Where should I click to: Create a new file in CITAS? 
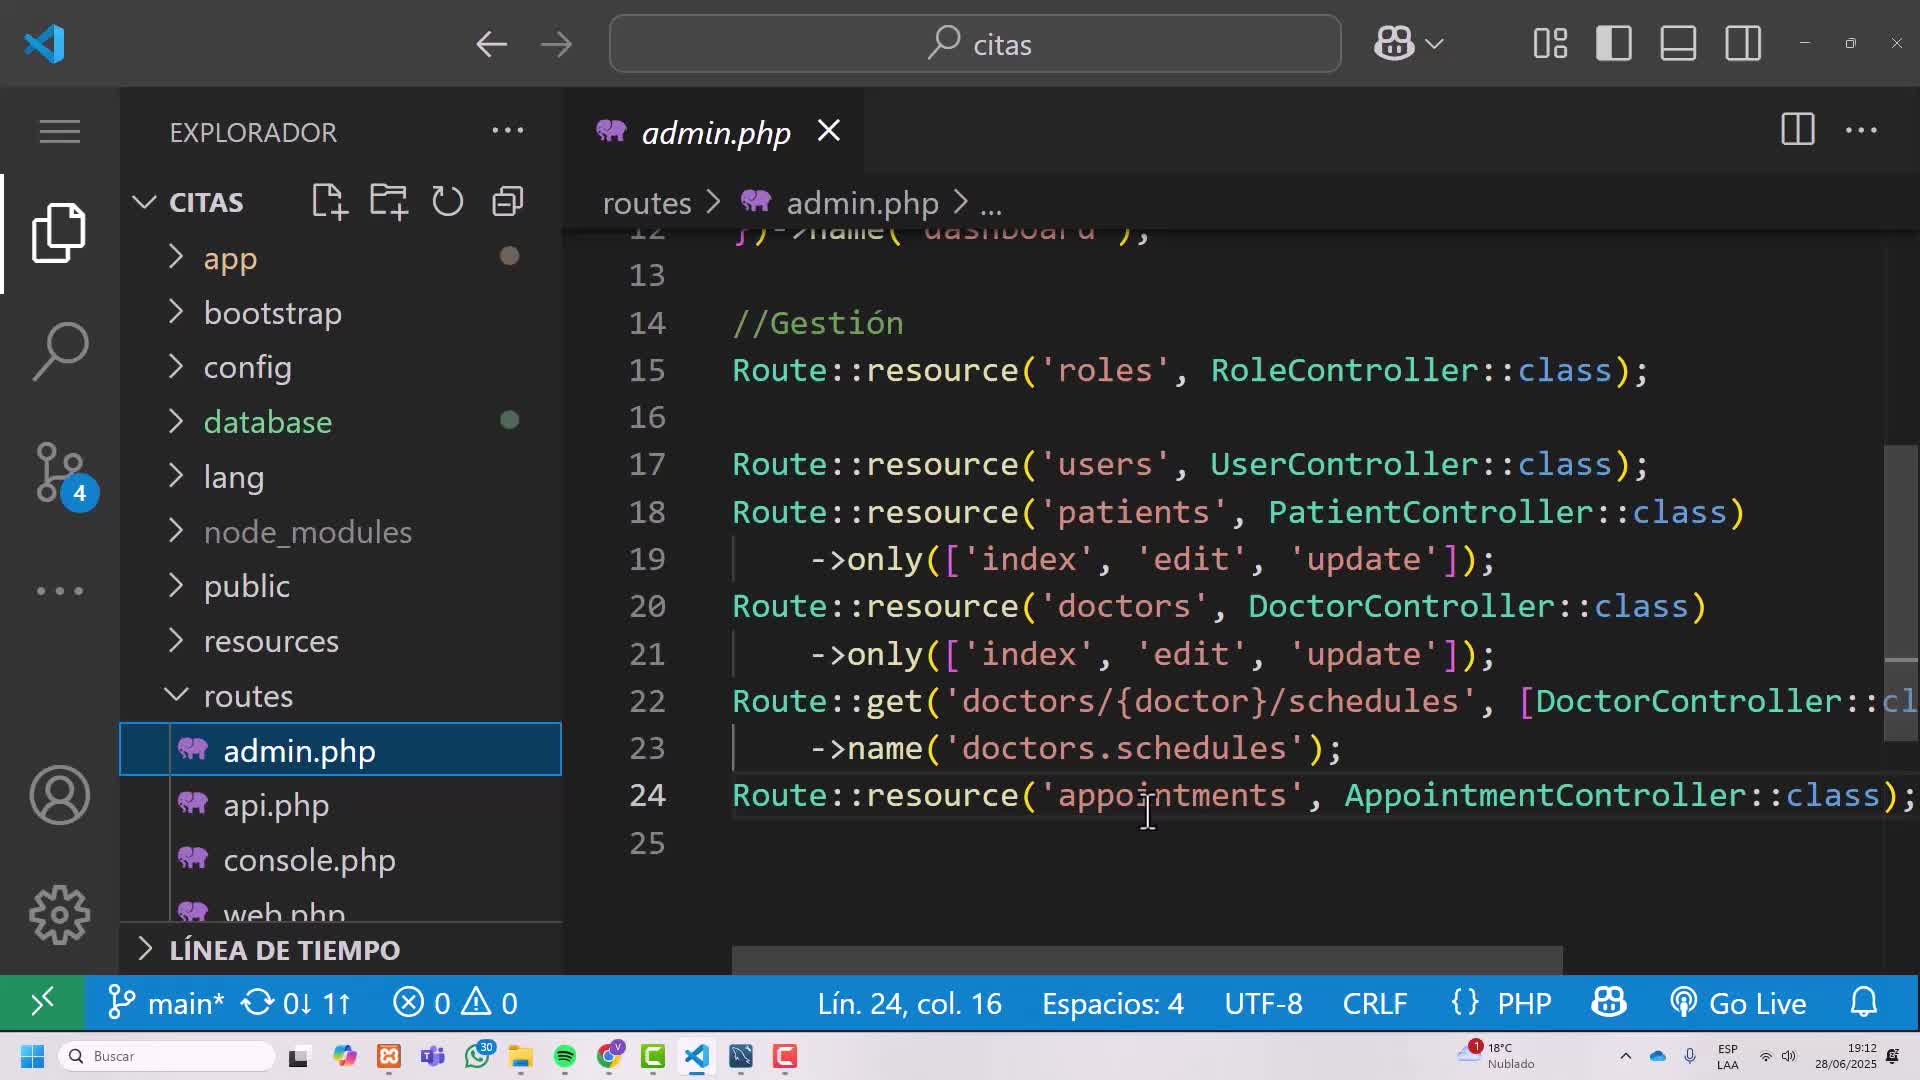pyautogui.click(x=329, y=202)
